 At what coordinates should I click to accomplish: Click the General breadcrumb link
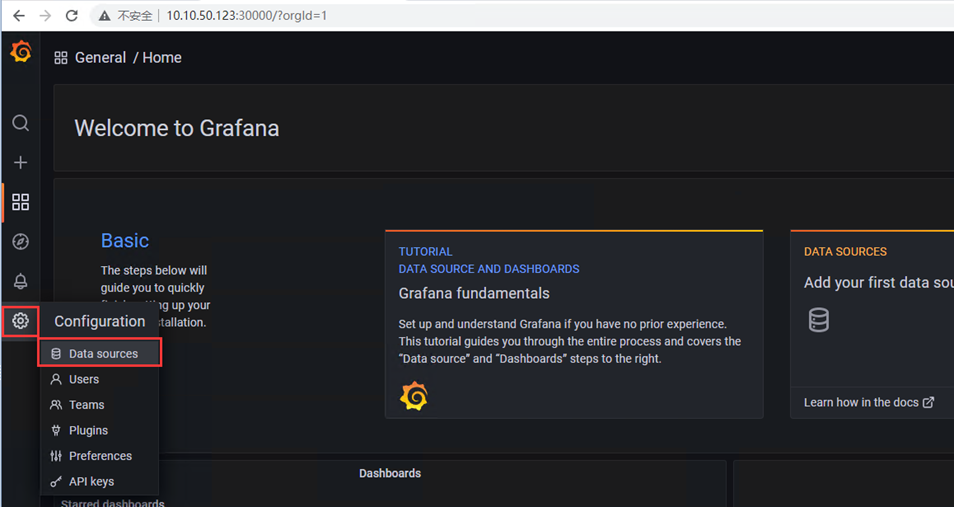pos(100,58)
